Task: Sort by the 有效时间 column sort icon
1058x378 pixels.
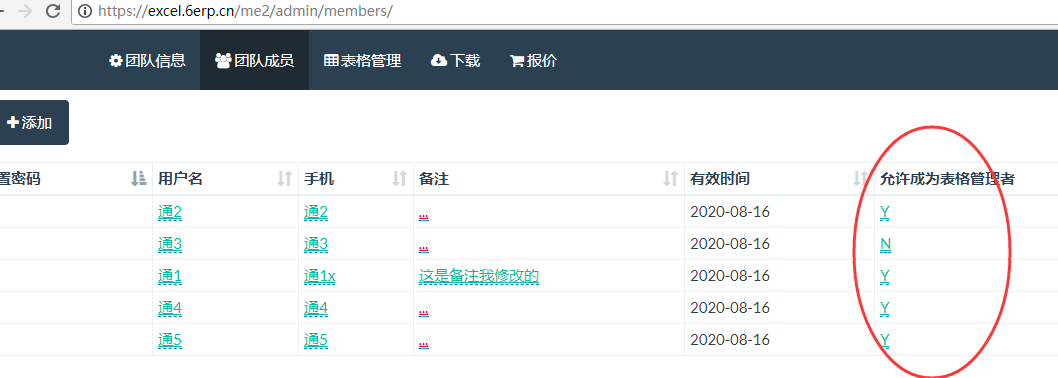Action: click(x=860, y=179)
